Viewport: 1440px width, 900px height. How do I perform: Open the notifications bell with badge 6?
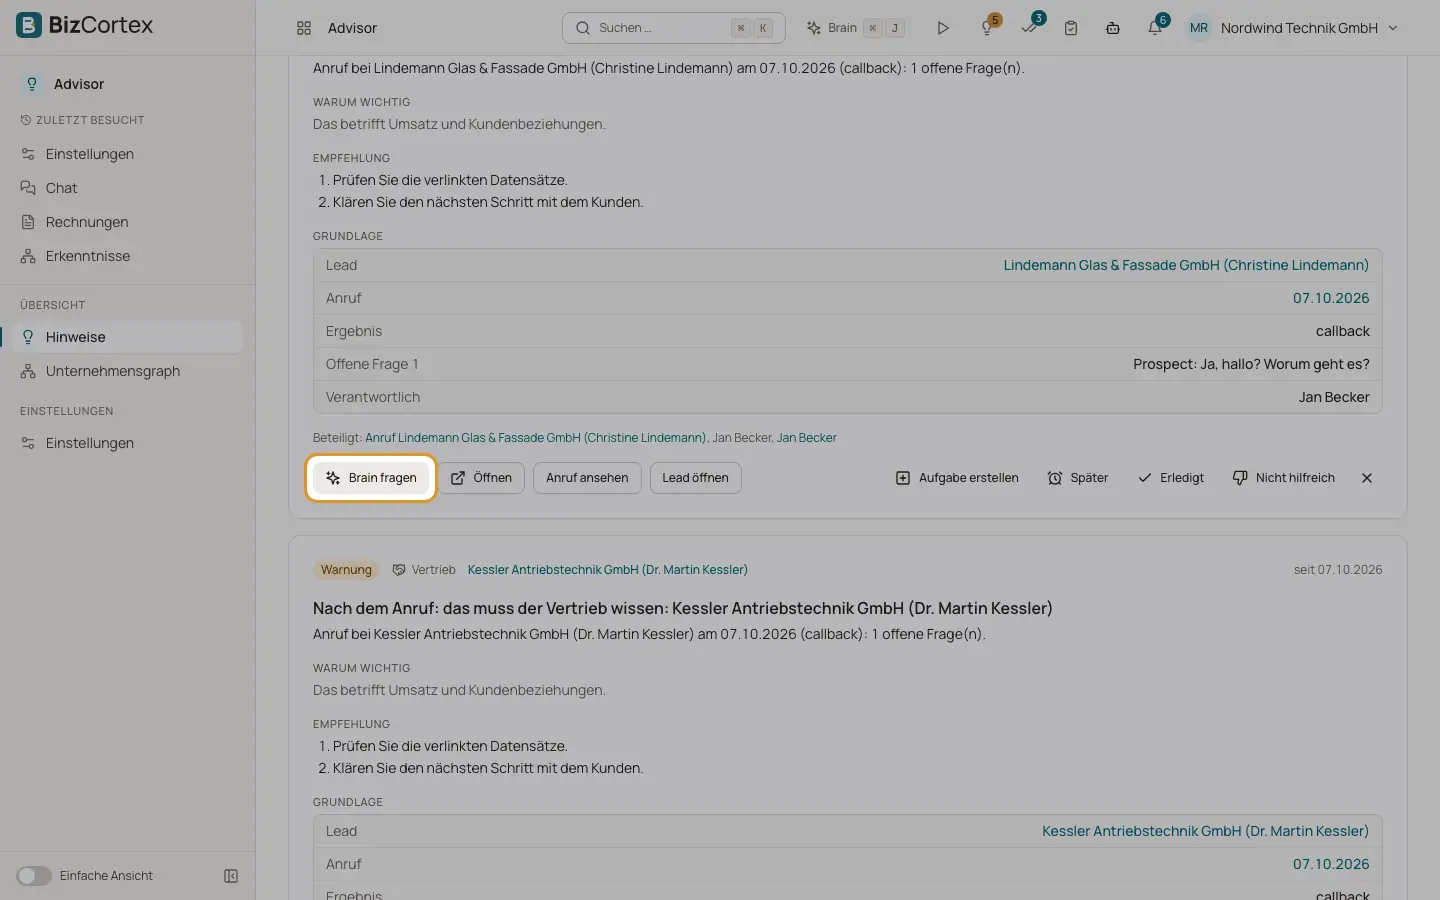1156,27
